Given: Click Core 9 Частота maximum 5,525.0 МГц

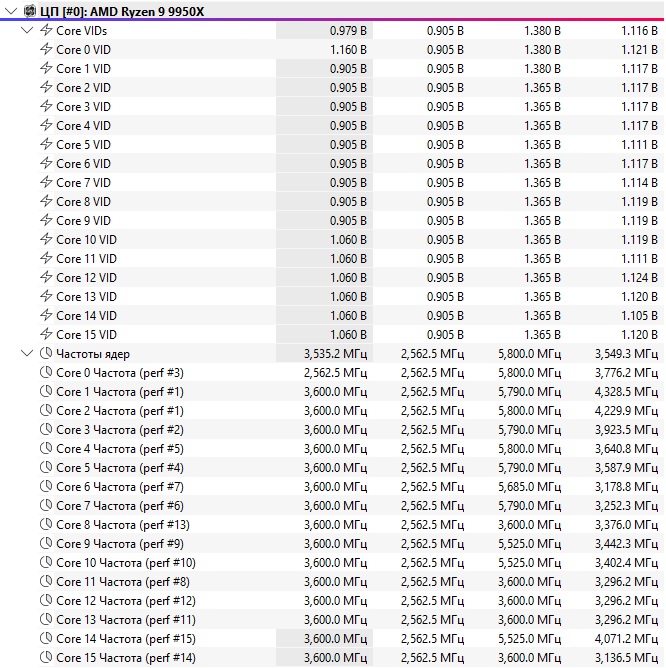Looking at the screenshot, I should 530,544.
